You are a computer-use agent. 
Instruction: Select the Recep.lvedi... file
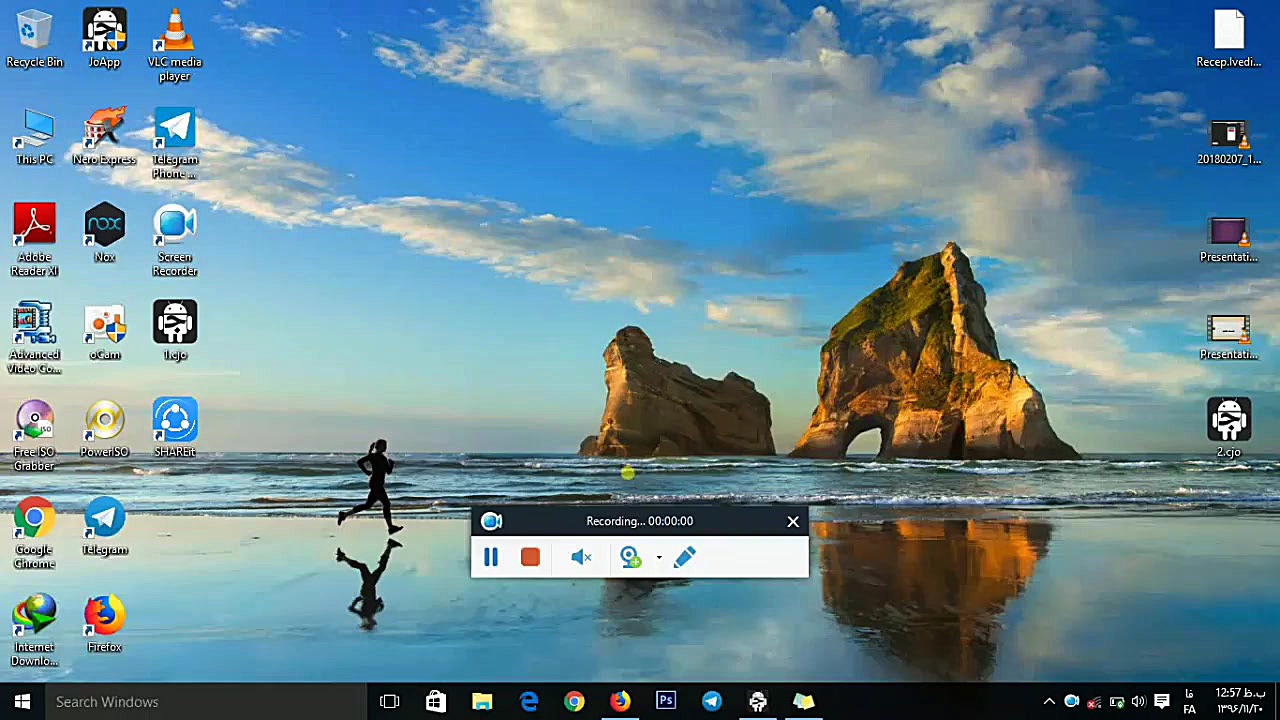[1229, 39]
